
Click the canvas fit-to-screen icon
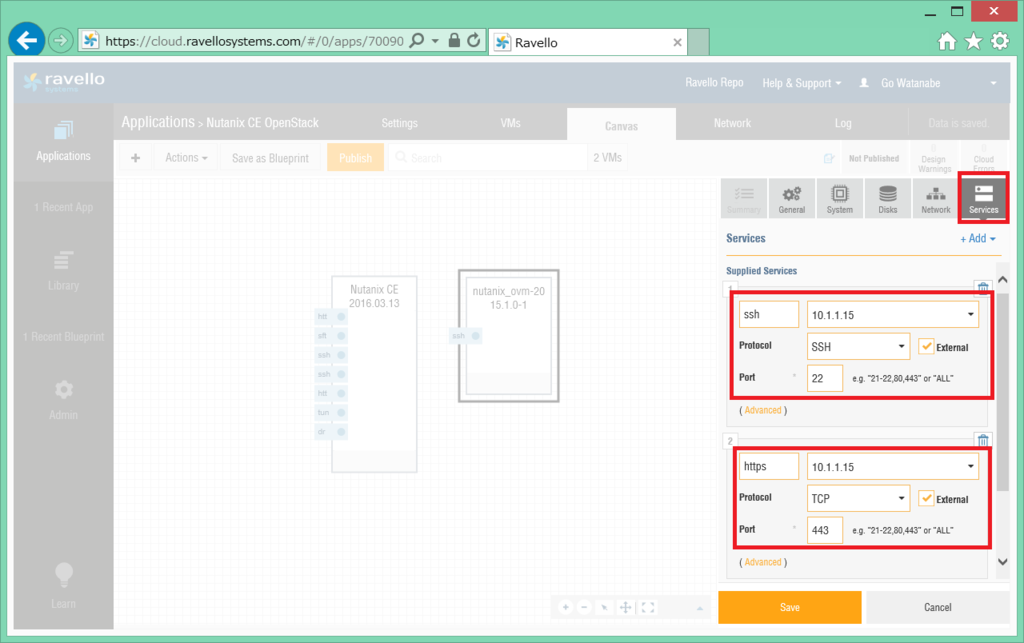(648, 607)
